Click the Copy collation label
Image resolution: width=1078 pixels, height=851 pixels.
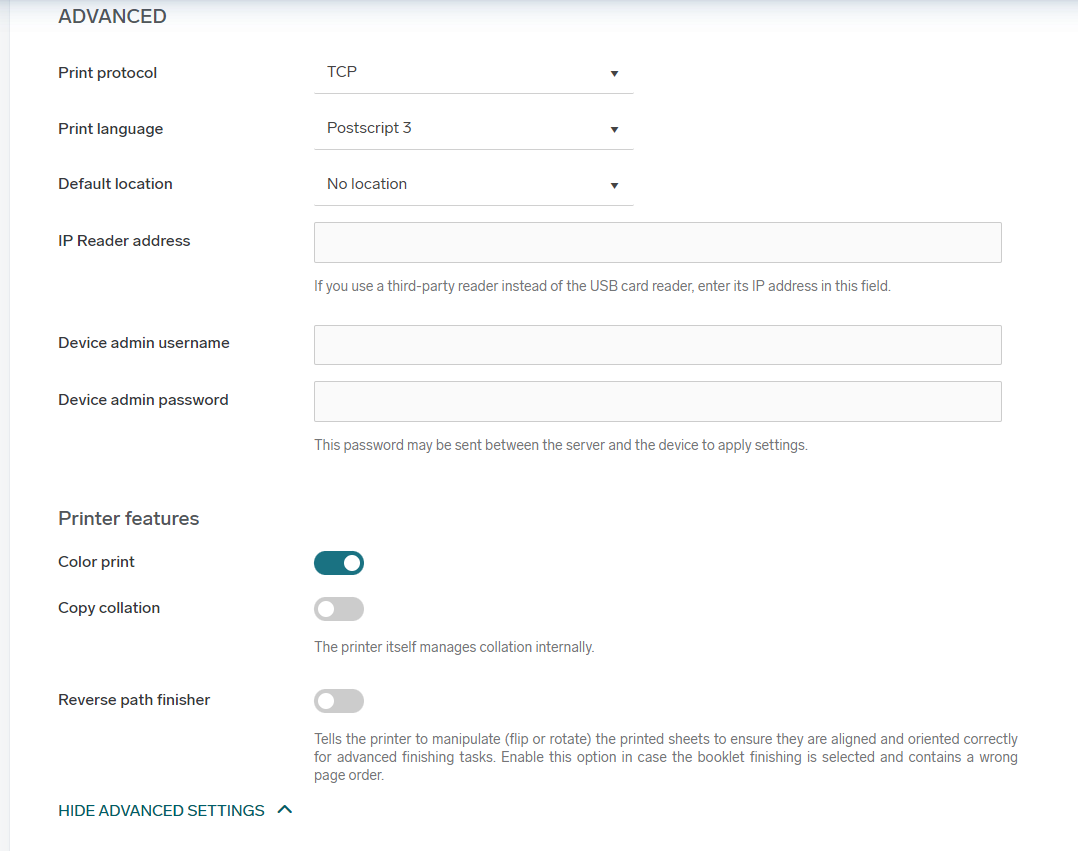tap(109, 608)
